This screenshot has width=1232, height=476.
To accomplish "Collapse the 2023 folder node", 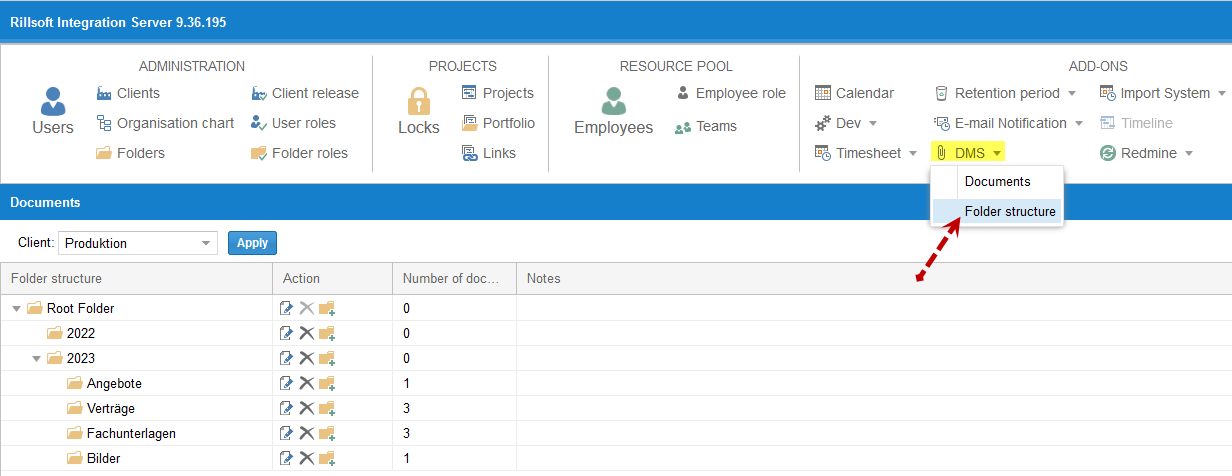I will pos(36,359).
